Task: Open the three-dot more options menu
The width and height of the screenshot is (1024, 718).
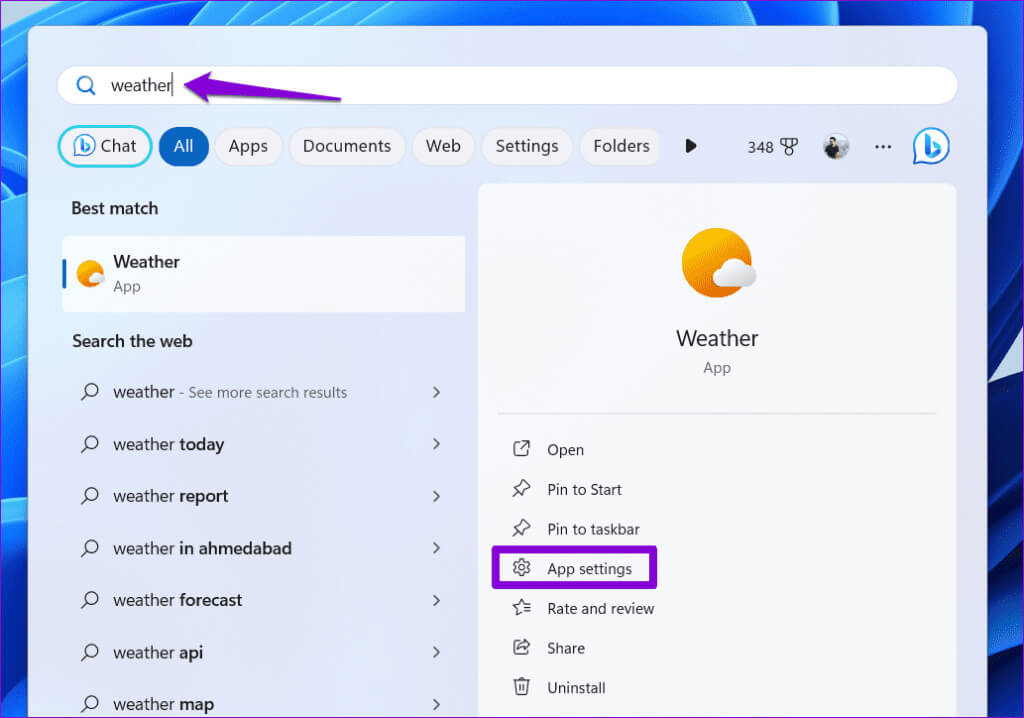Action: coord(883,146)
